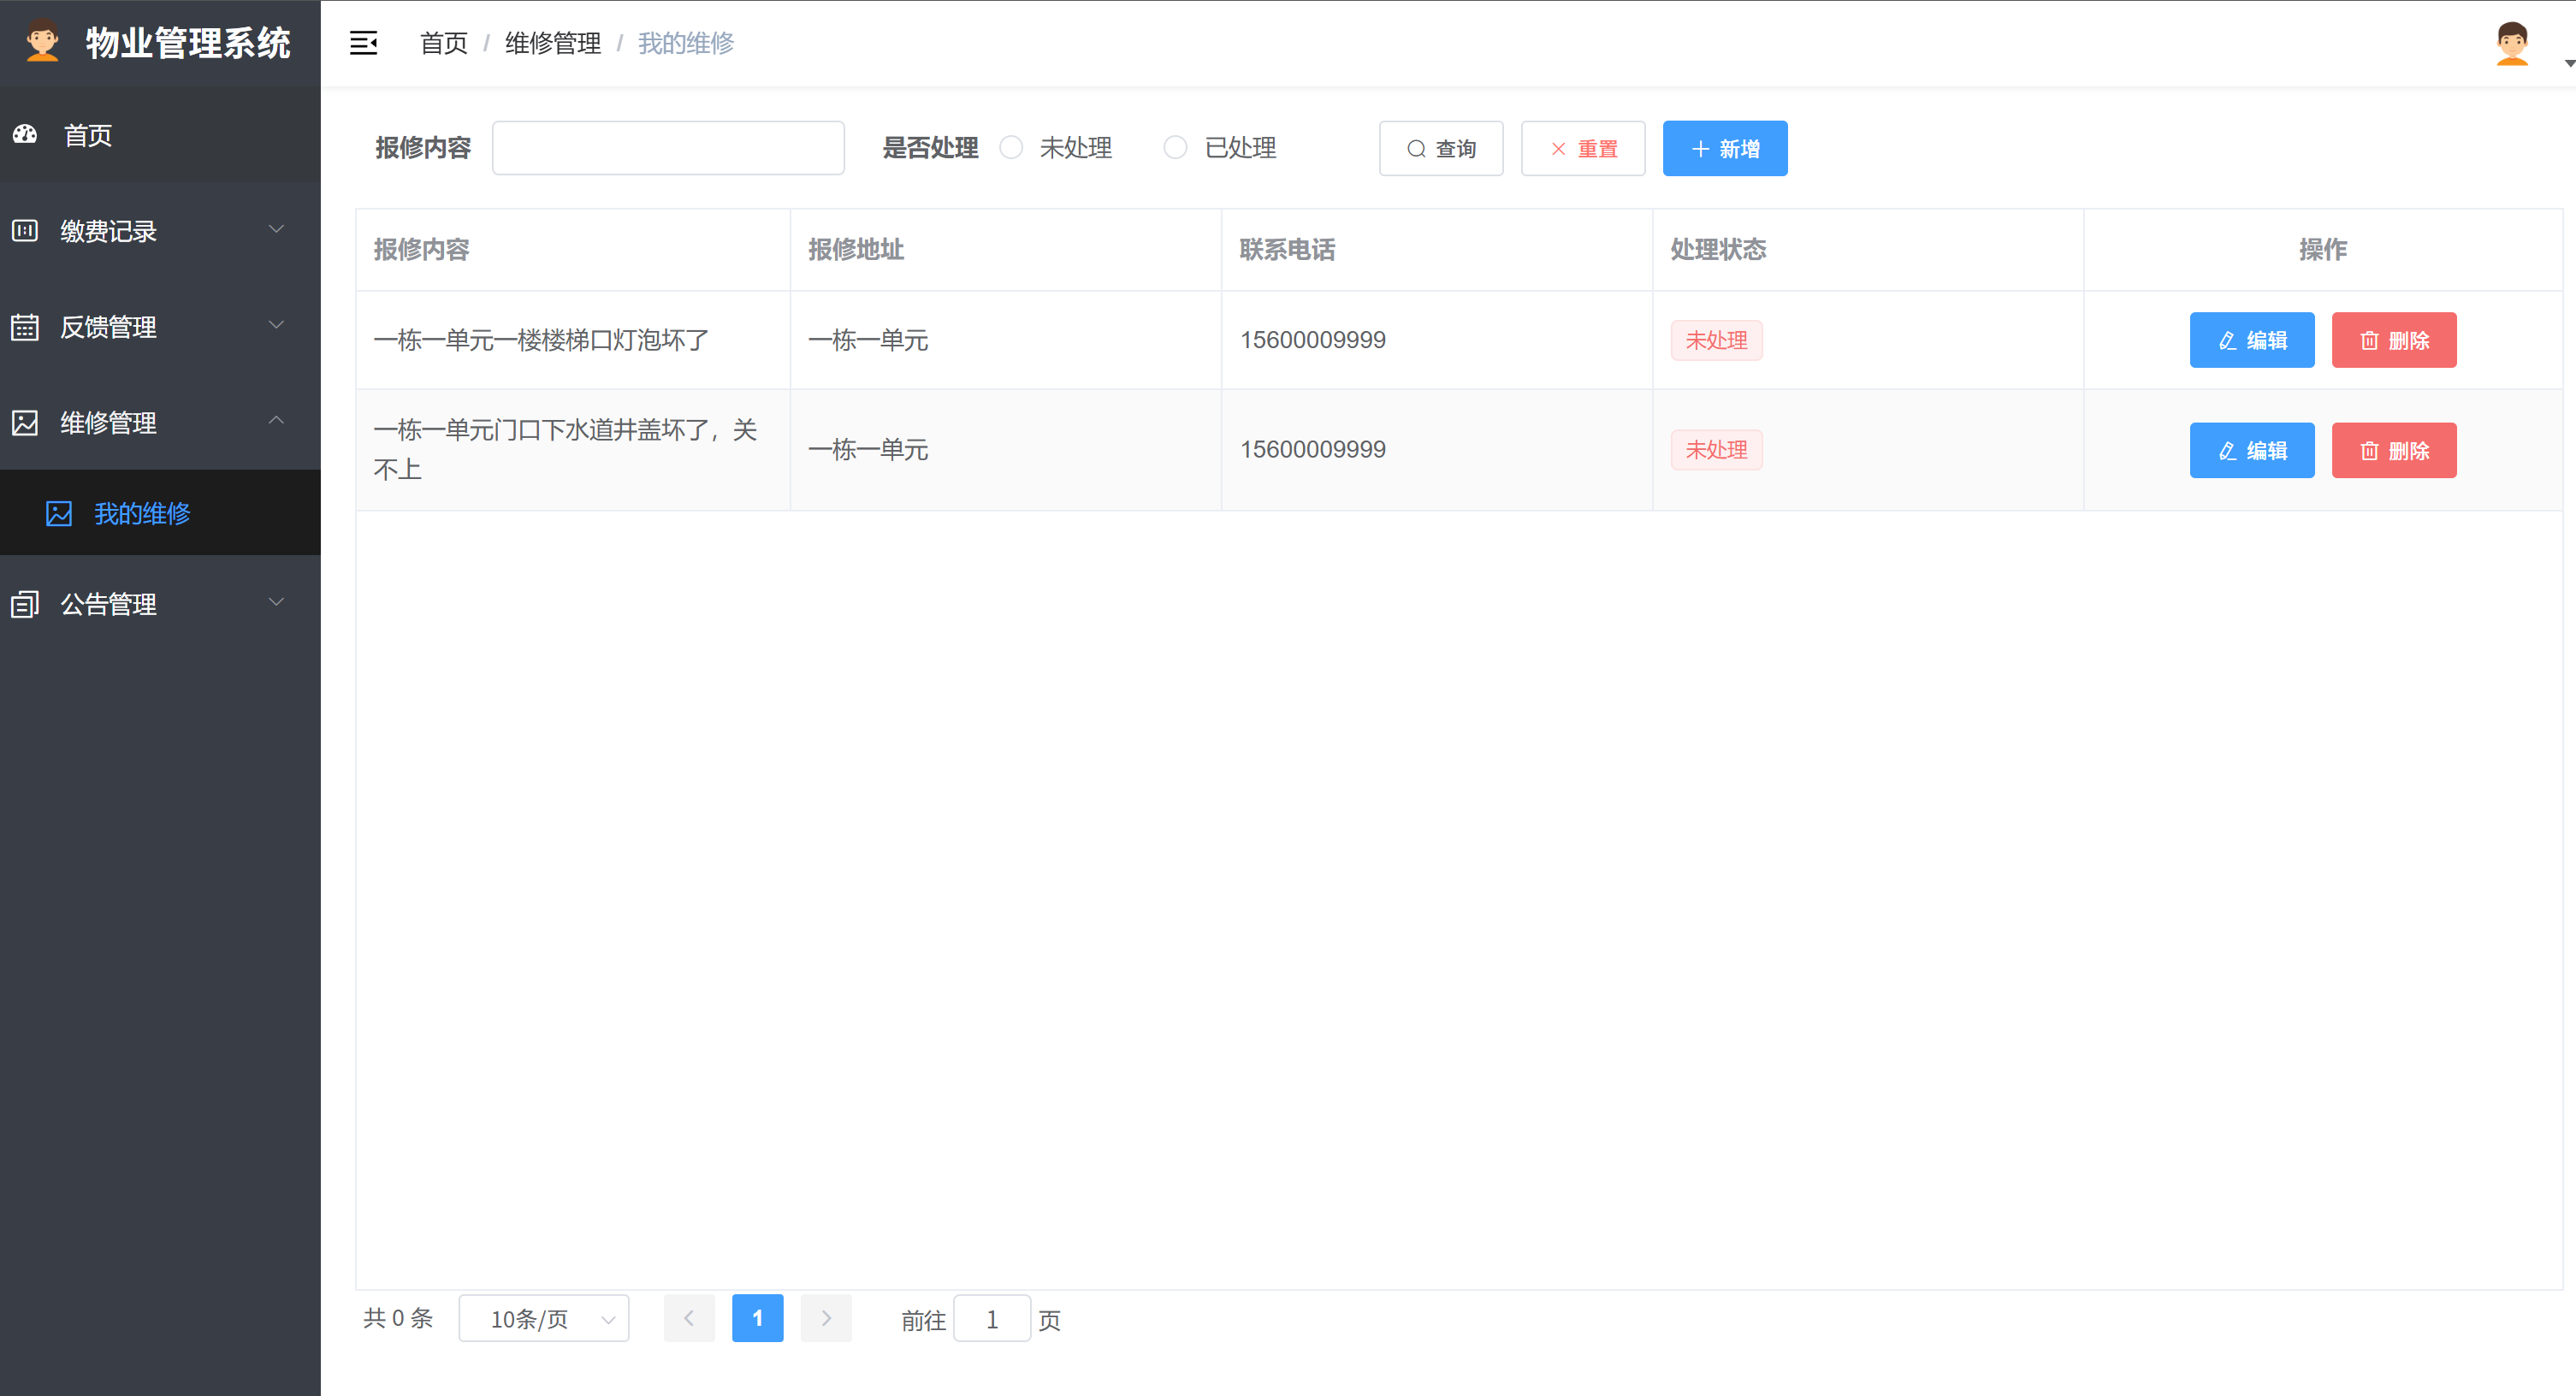Image resolution: width=2576 pixels, height=1396 pixels.
Task: Open 缴费记录 sidebar menu
Action: pos(160,231)
